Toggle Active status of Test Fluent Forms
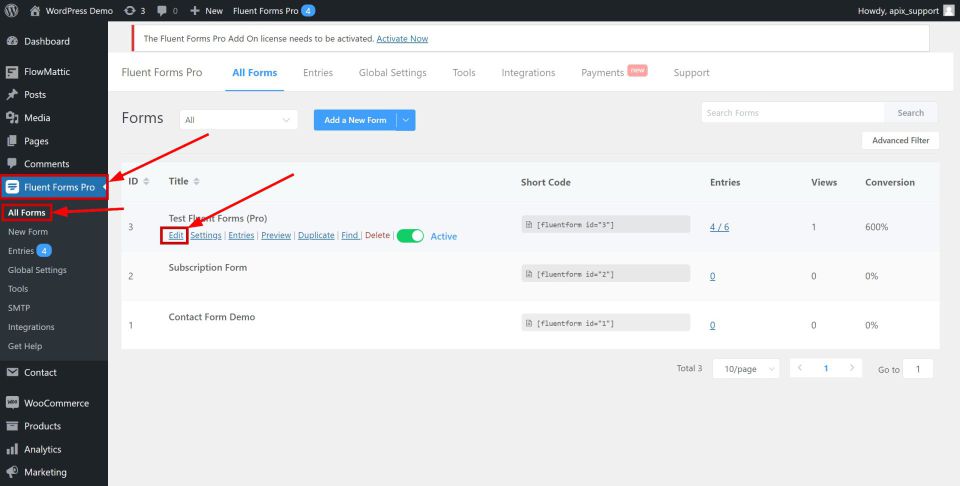The width and height of the screenshot is (960, 486). tap(410, 236)
